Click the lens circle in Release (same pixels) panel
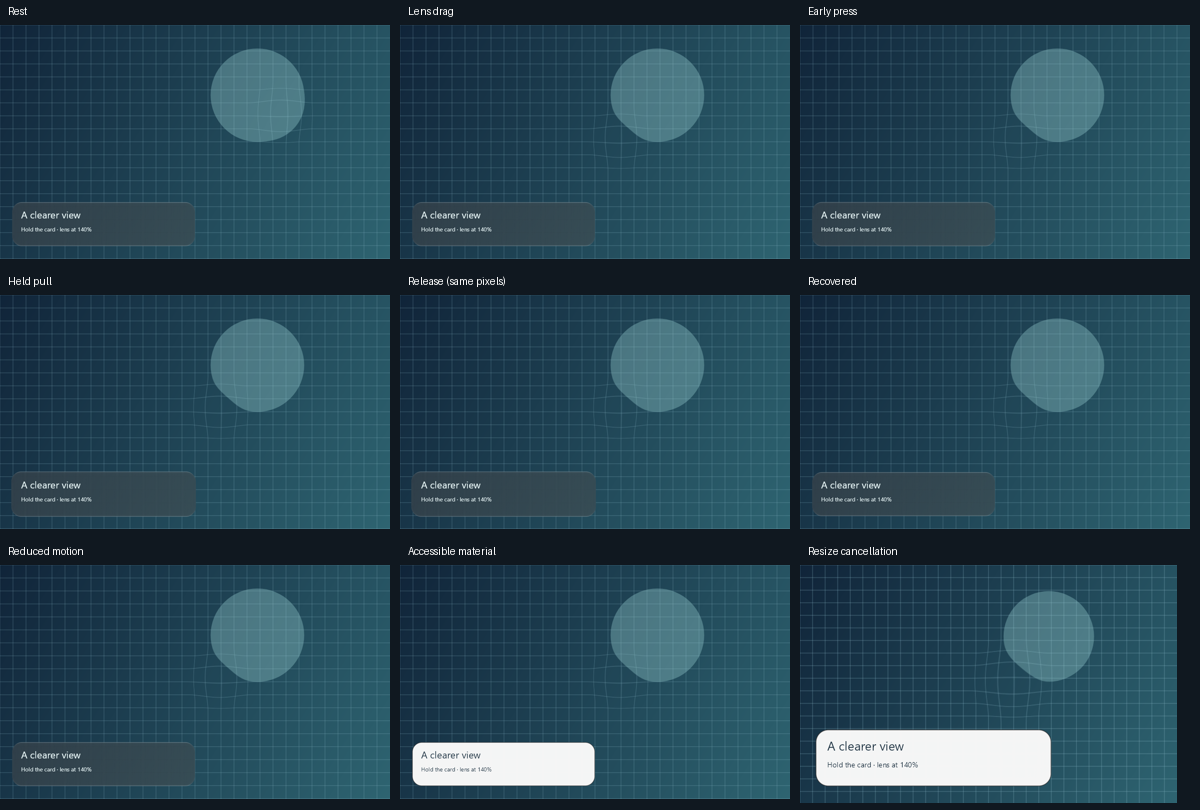Screen dimensions: 1200x810 pos(657,365)
